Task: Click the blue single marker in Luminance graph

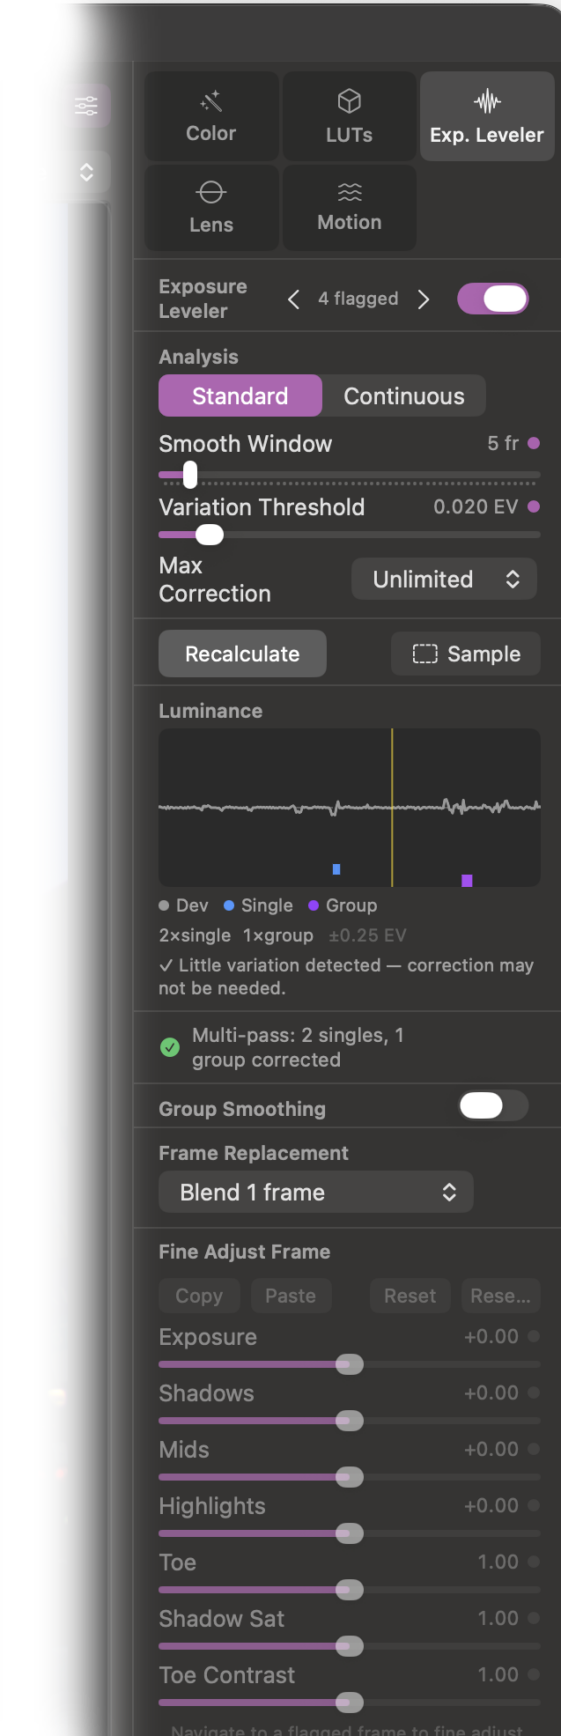Action: (336, 869)
